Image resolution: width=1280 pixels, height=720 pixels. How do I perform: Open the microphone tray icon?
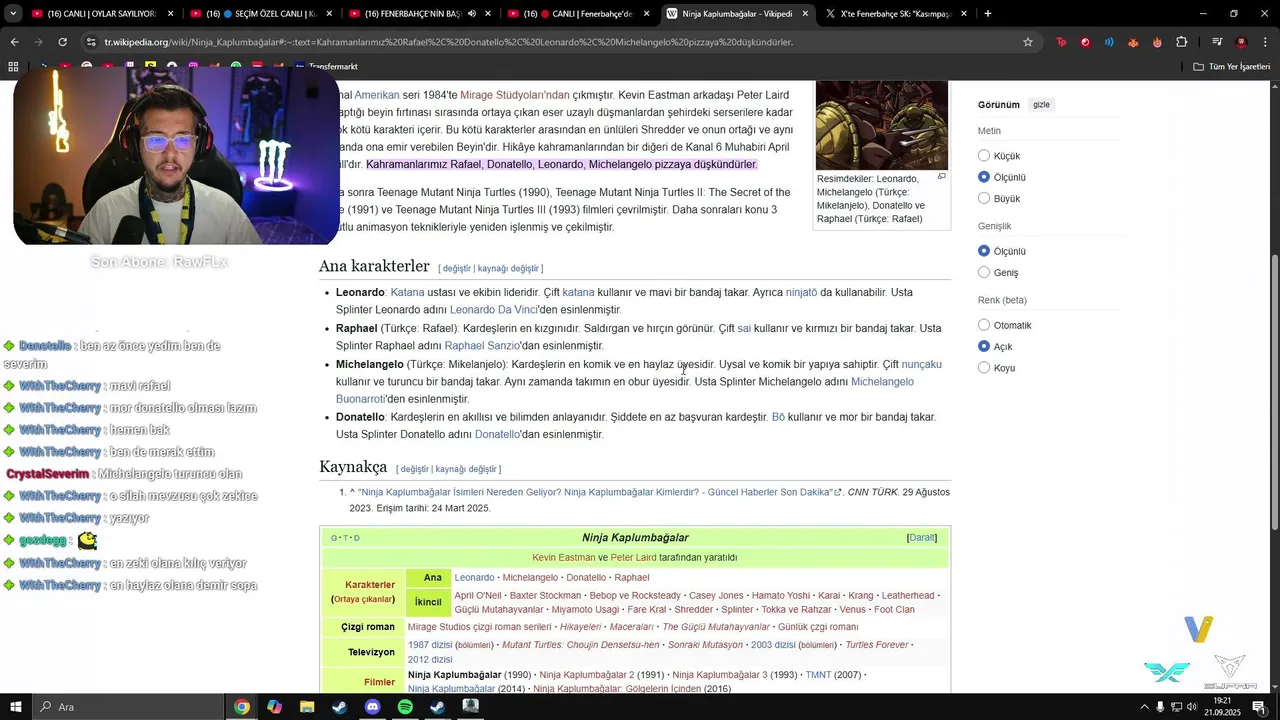click(x=1160, y=707)
